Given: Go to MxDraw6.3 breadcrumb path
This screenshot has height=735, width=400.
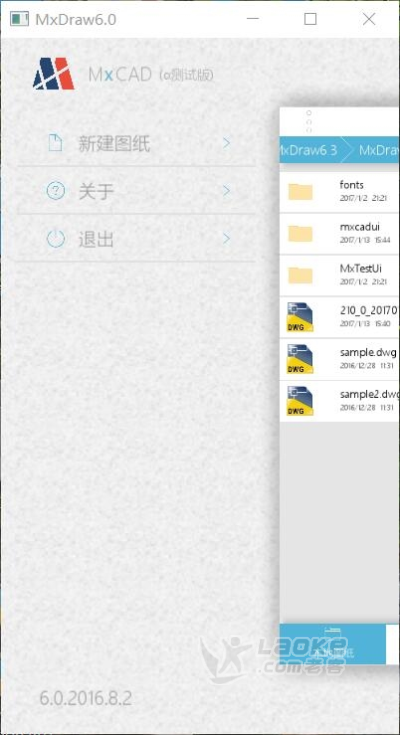Looking at the screenshot, I should click(x=309, y=150).
